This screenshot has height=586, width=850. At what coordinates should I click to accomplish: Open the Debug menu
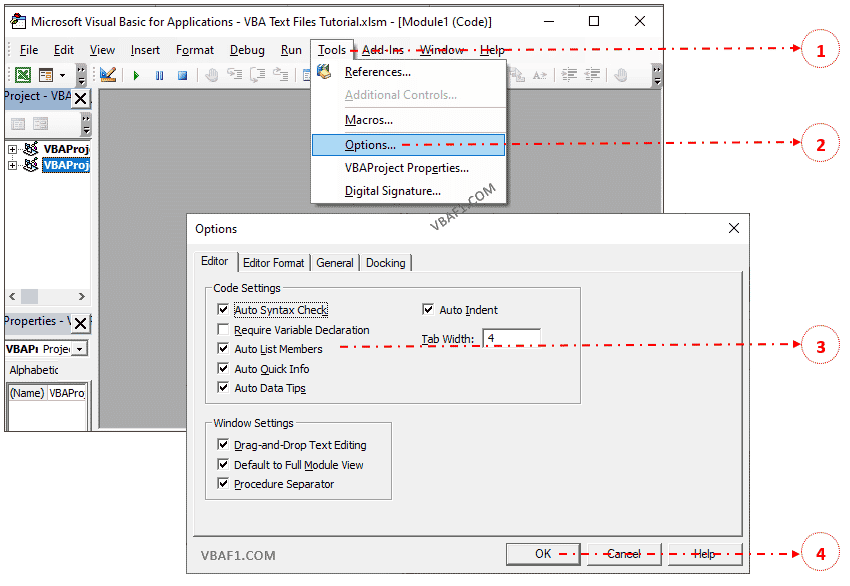pos(247,50)
